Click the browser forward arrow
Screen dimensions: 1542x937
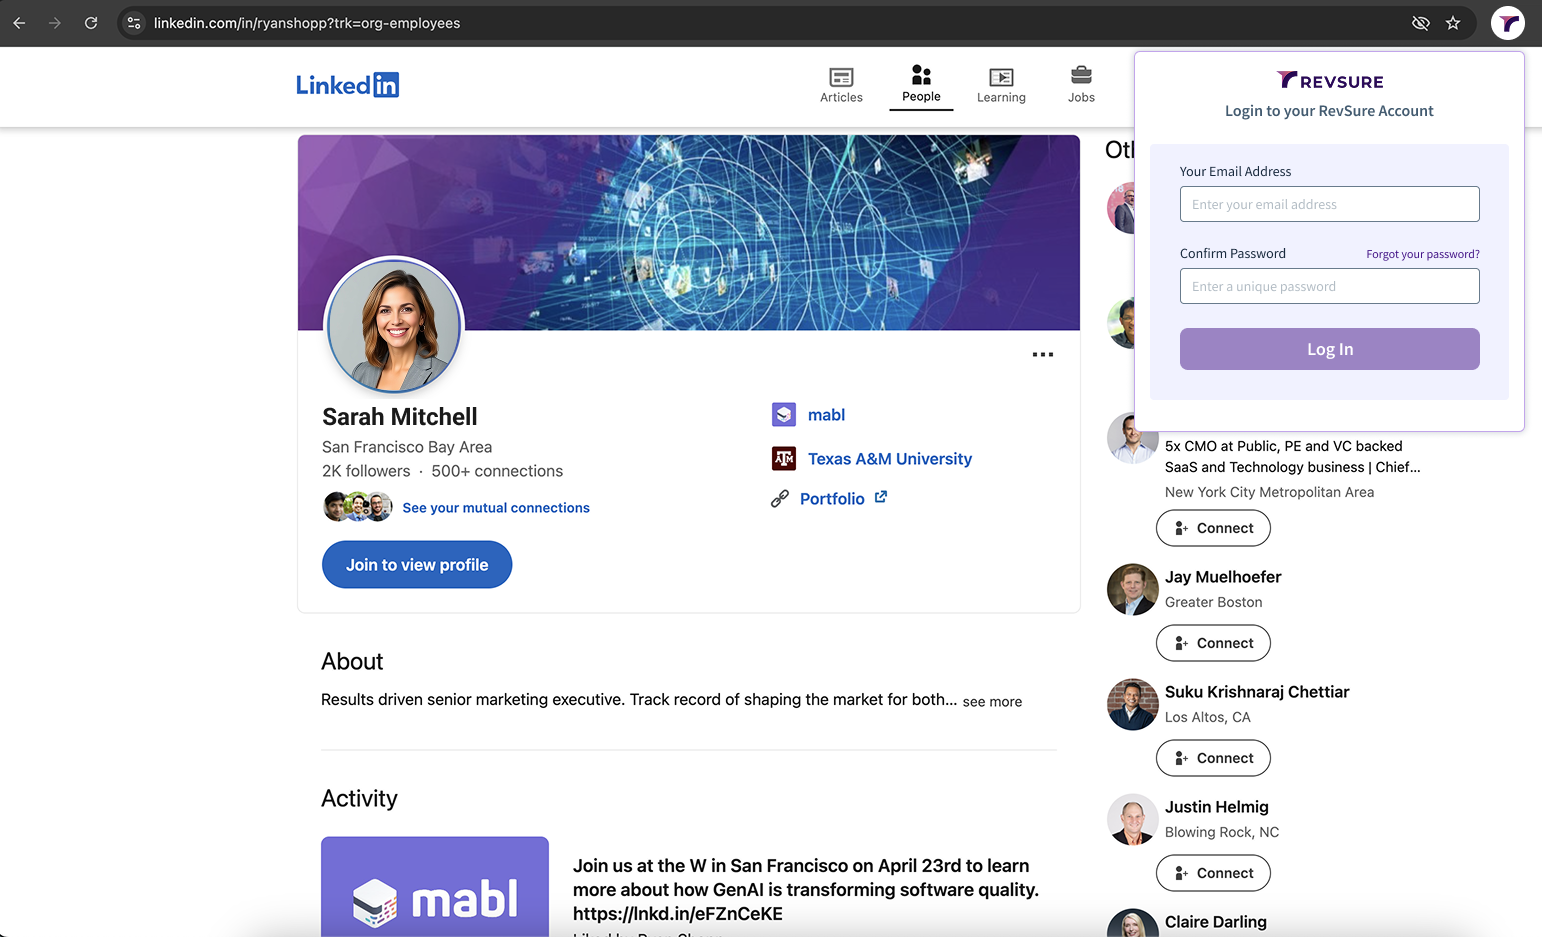point(55,23)
